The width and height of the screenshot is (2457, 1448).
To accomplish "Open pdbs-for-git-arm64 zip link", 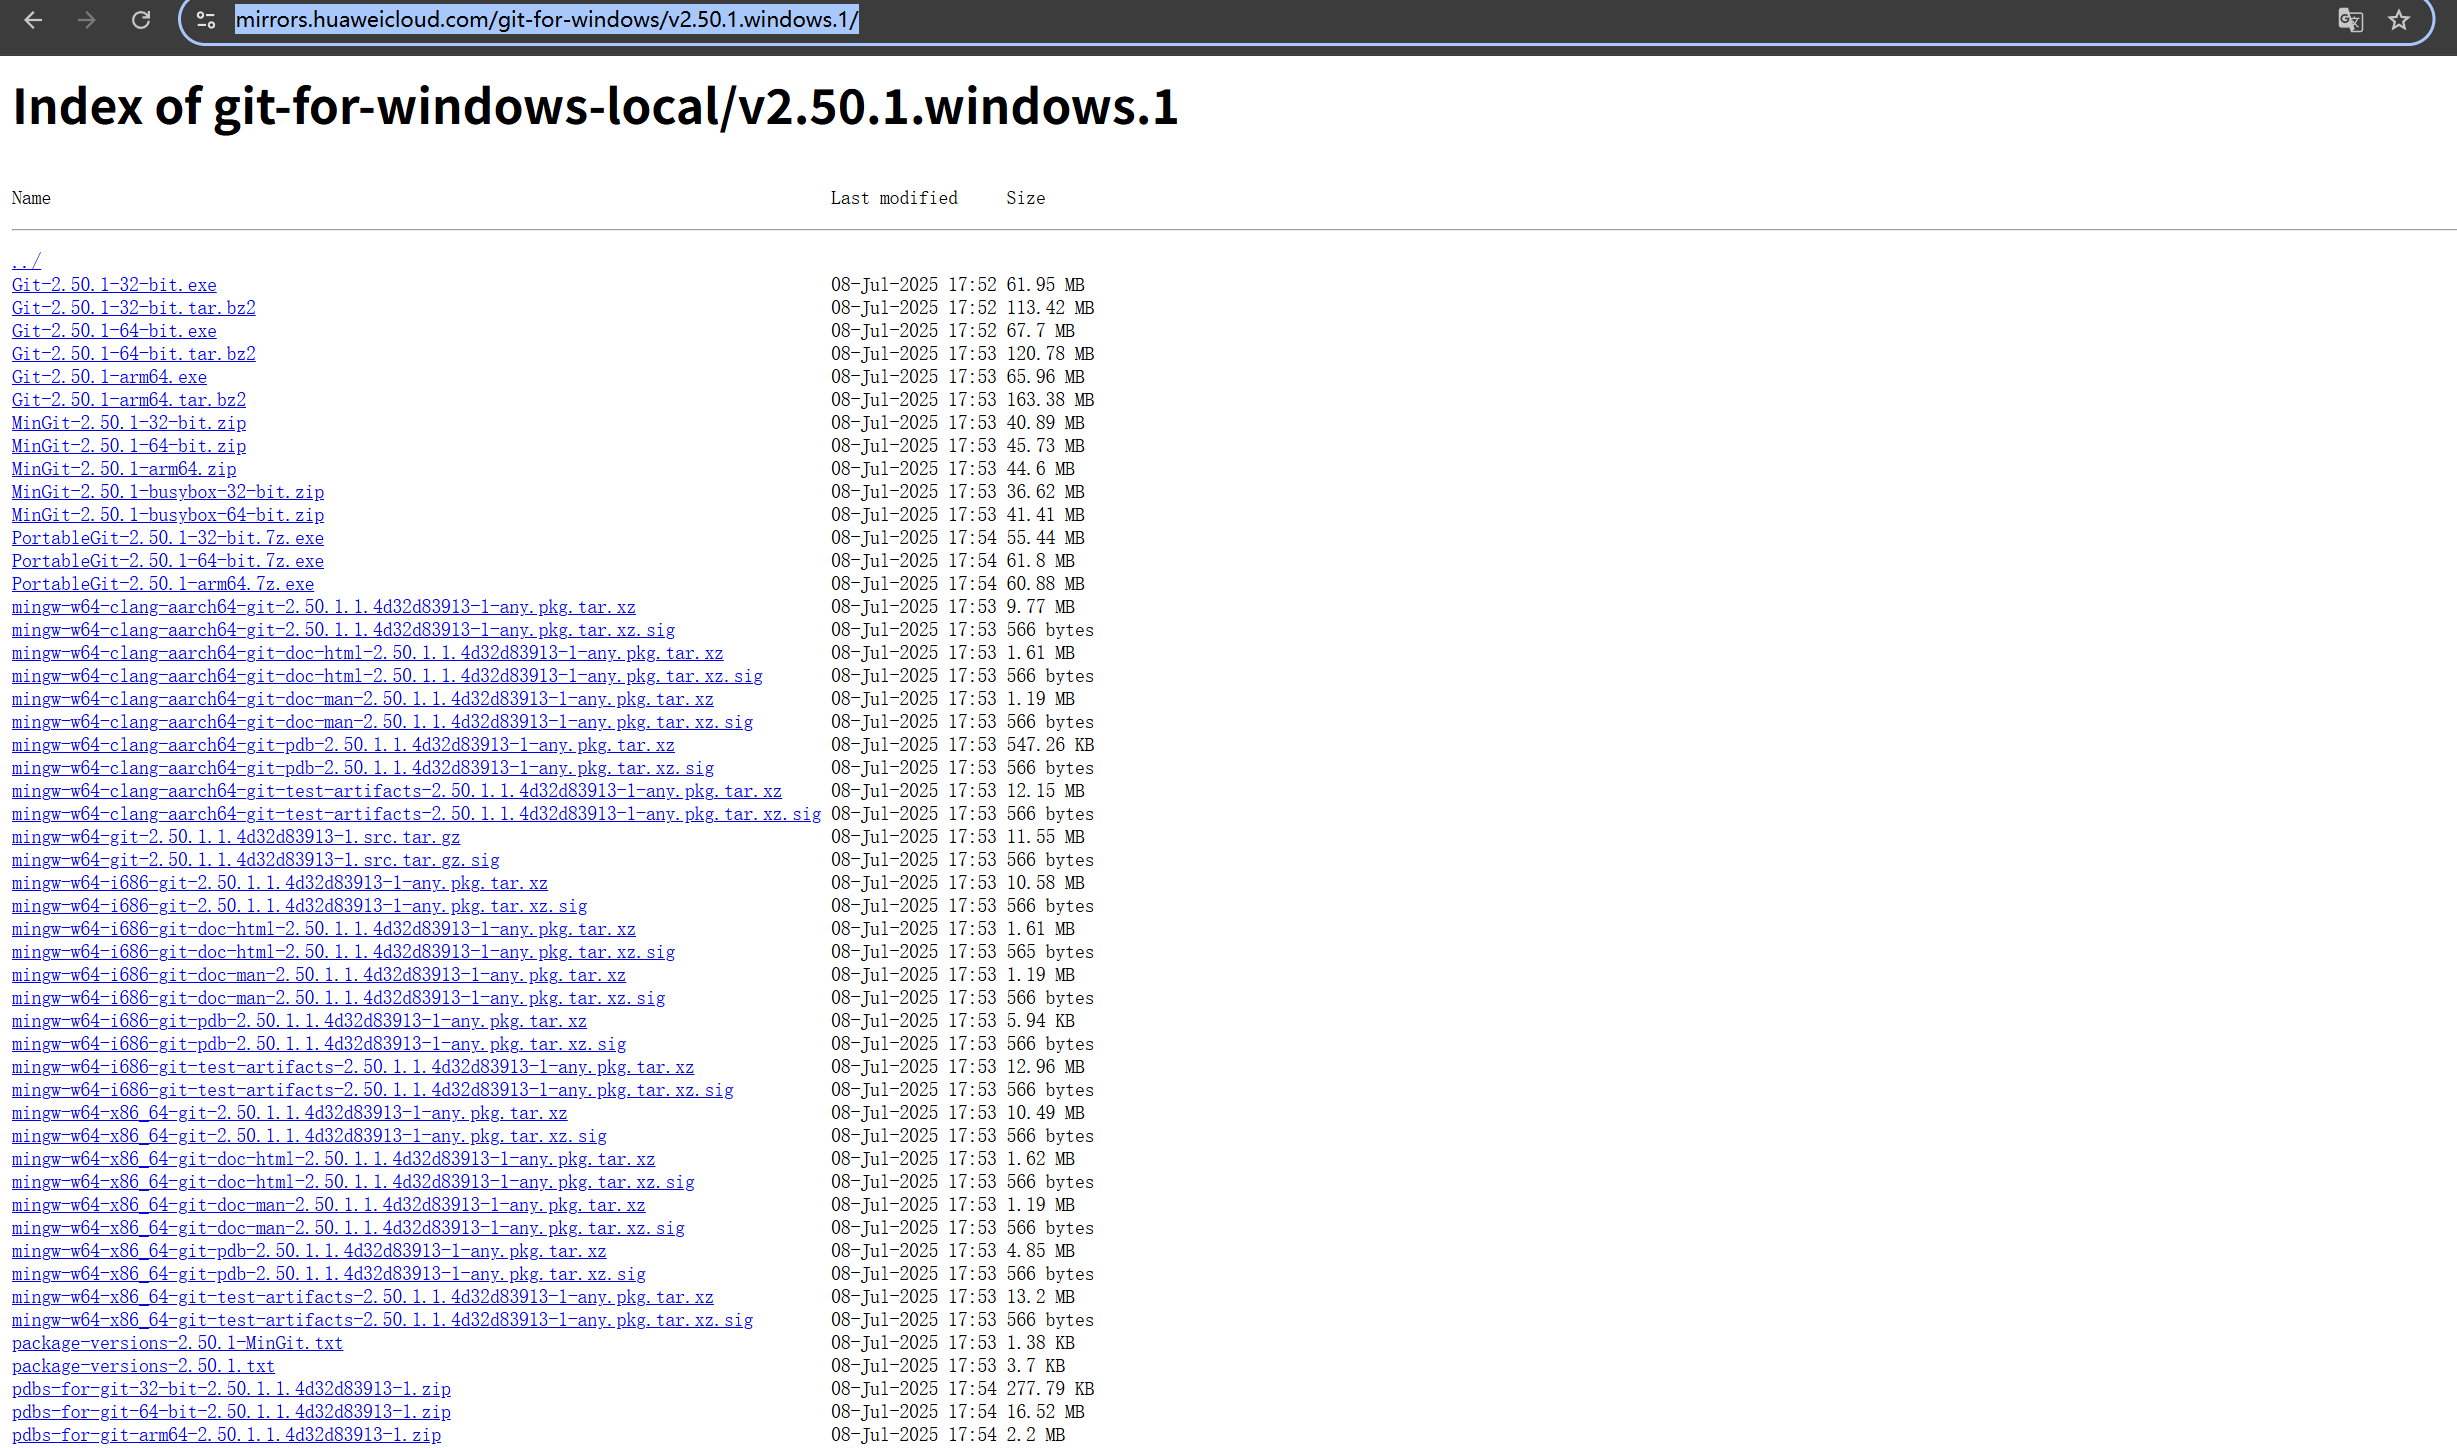I will point(226,1435).
